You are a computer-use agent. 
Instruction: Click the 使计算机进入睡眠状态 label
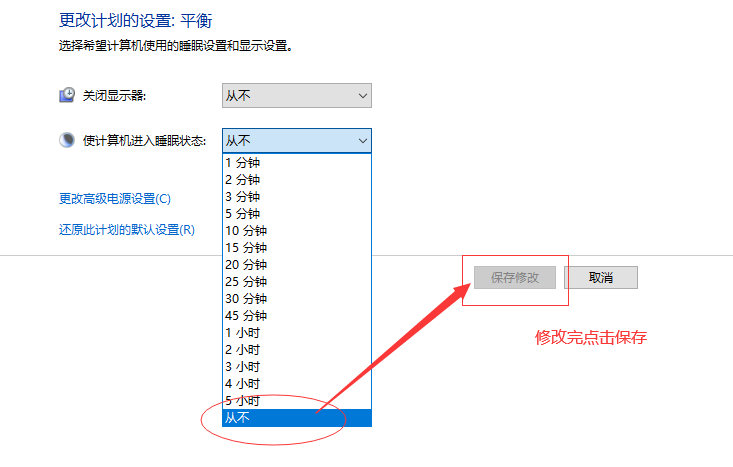[x=144, y=141]
